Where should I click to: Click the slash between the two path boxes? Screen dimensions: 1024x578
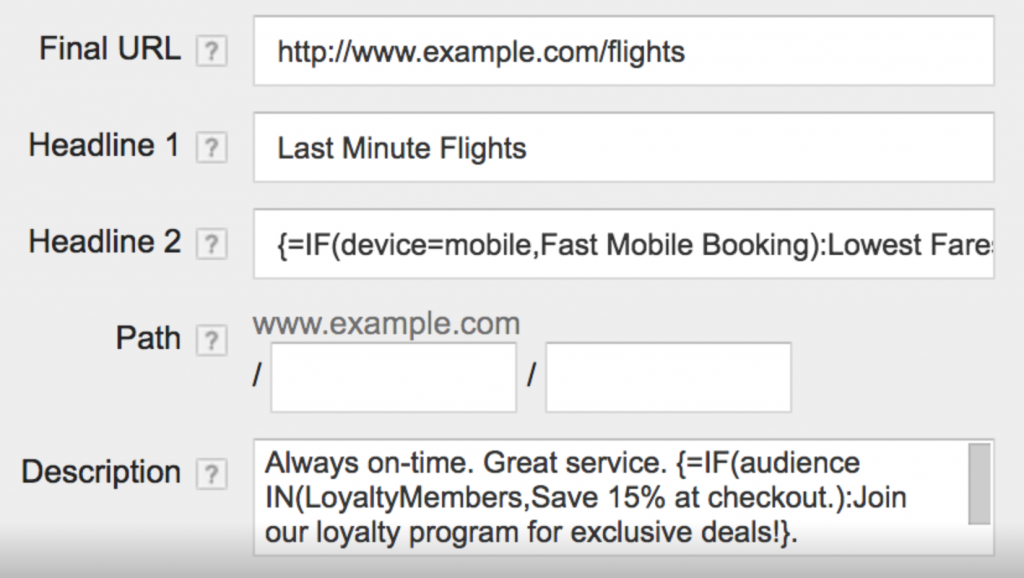[531, 378]
